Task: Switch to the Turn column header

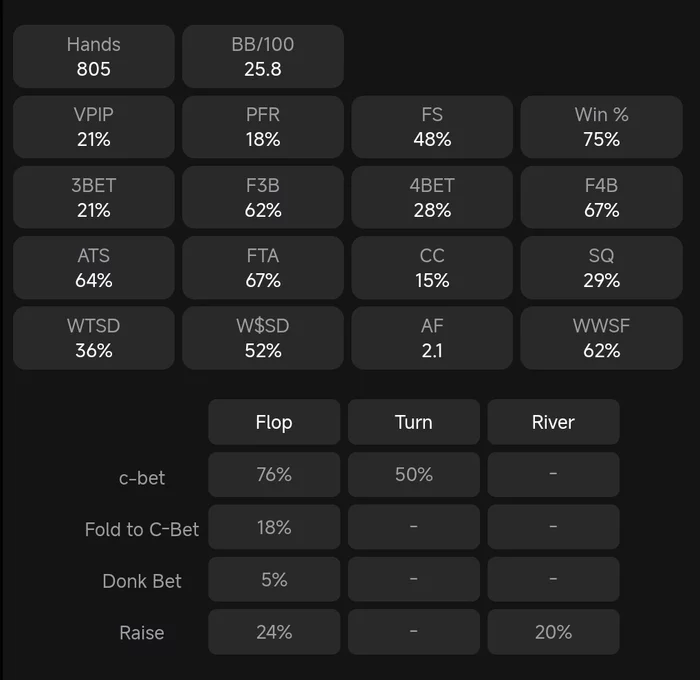Action: pyautogui.click(x=414, y=422)
